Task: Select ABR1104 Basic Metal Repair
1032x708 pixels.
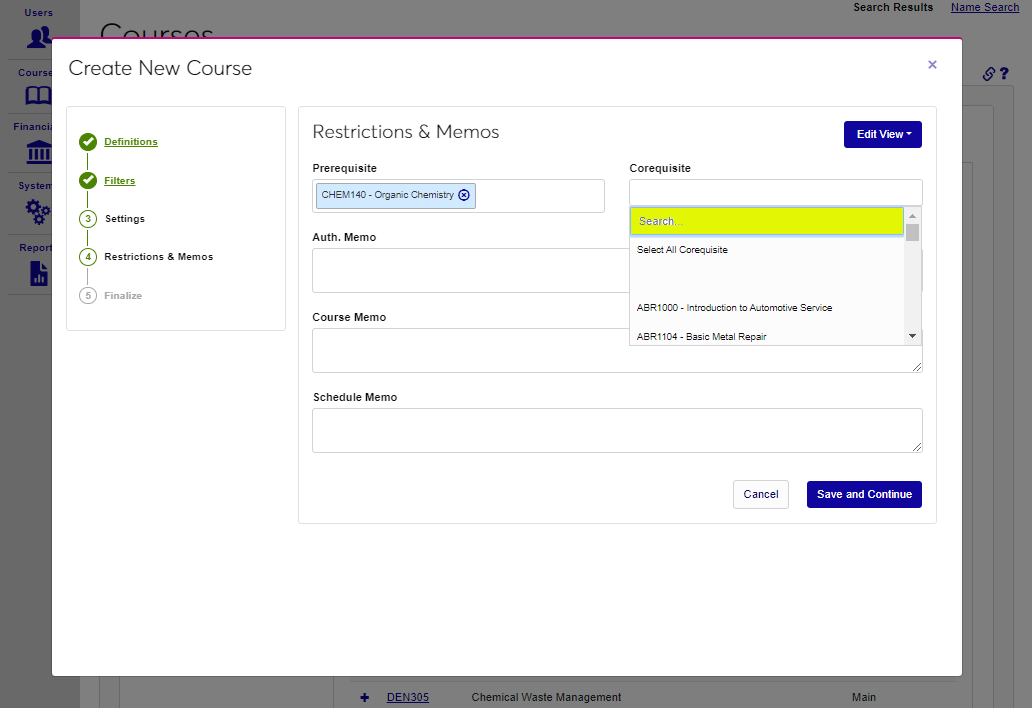Action: coord(701,337)
